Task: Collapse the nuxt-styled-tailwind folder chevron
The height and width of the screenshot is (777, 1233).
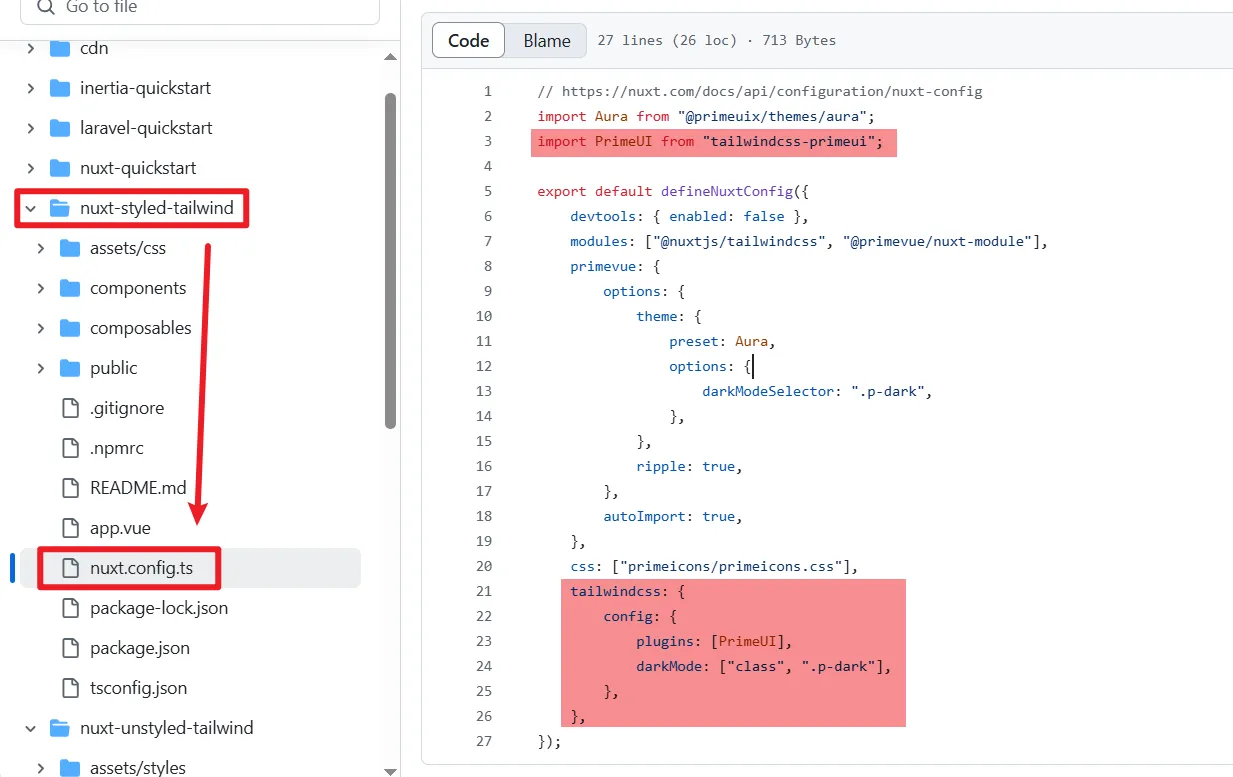Action: (30, 208)
